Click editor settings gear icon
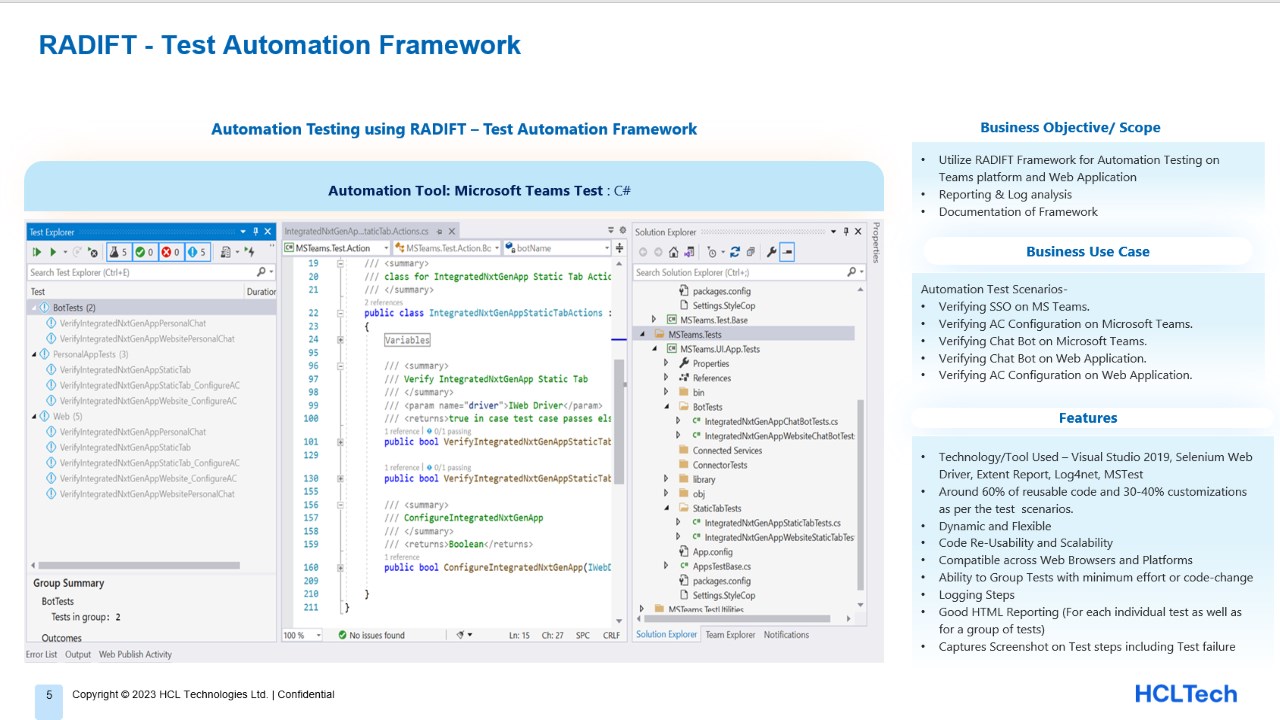 (622, 231)
